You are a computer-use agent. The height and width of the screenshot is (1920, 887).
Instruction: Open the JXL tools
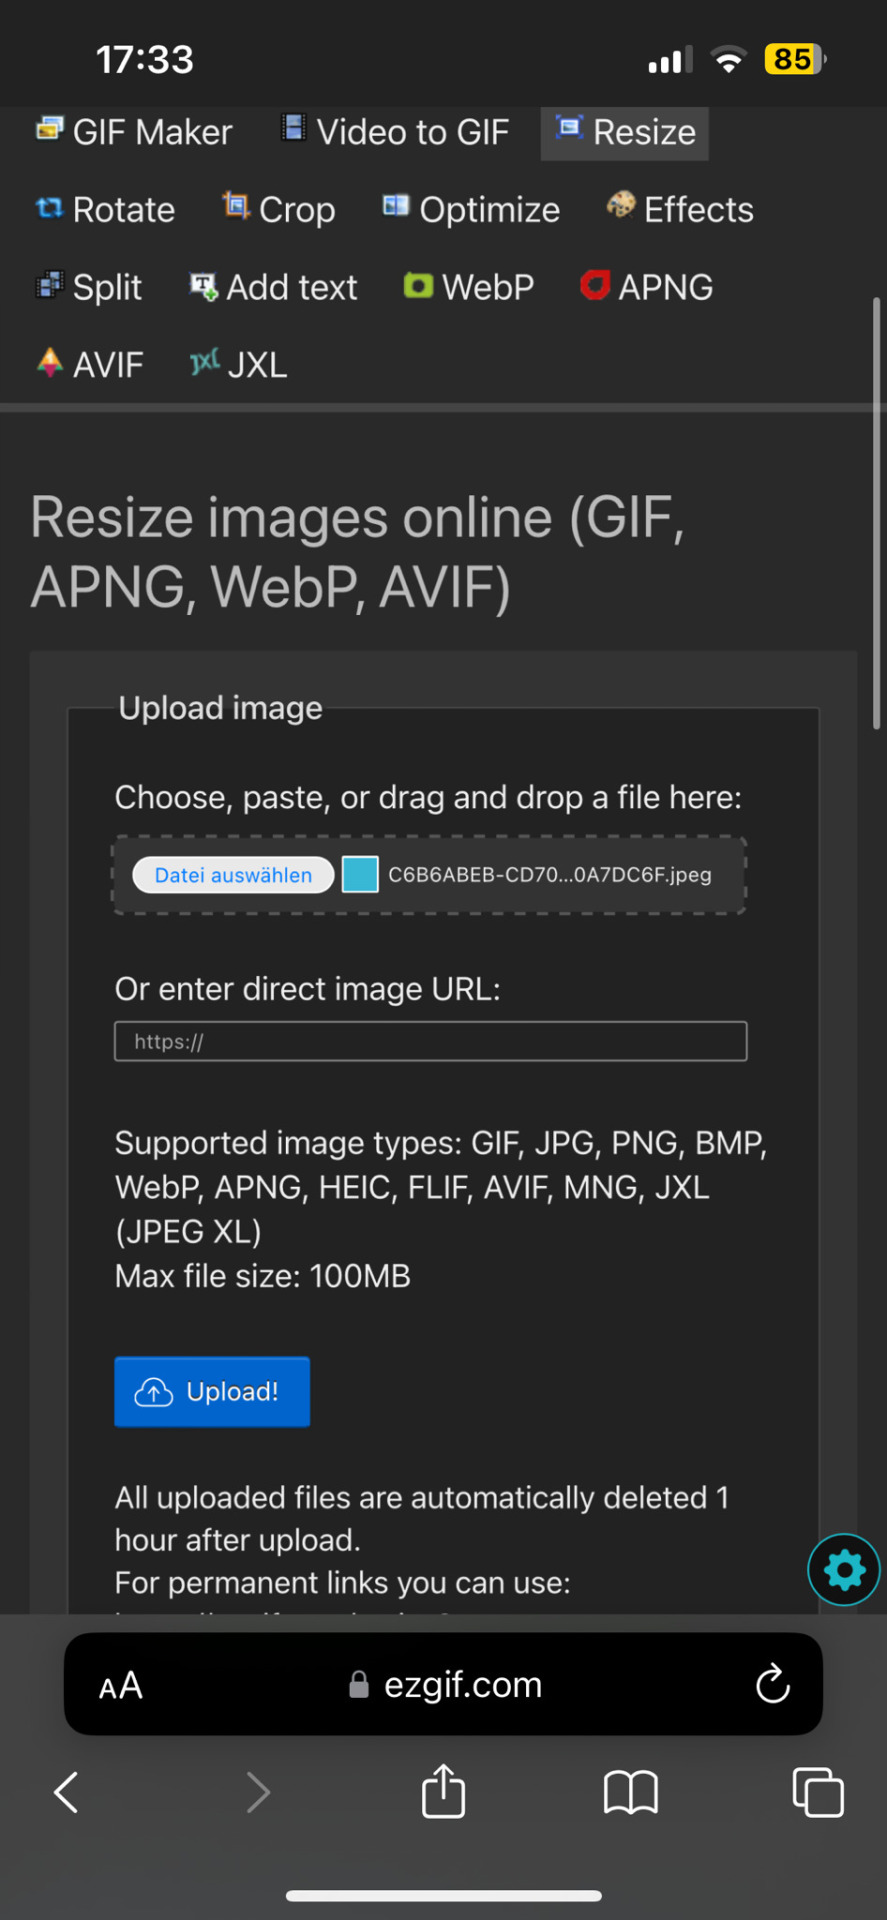point(239,364)
